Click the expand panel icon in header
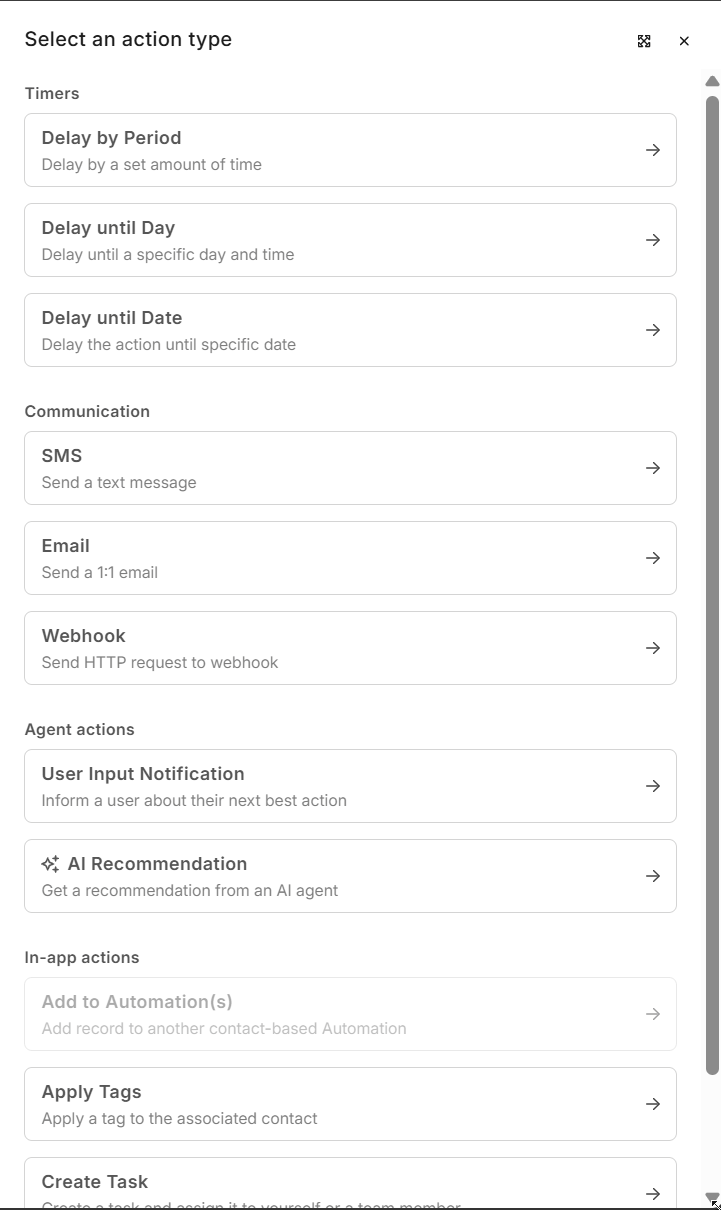The height and width of the screenshot is (1210, 721). (x=644, y=41)
